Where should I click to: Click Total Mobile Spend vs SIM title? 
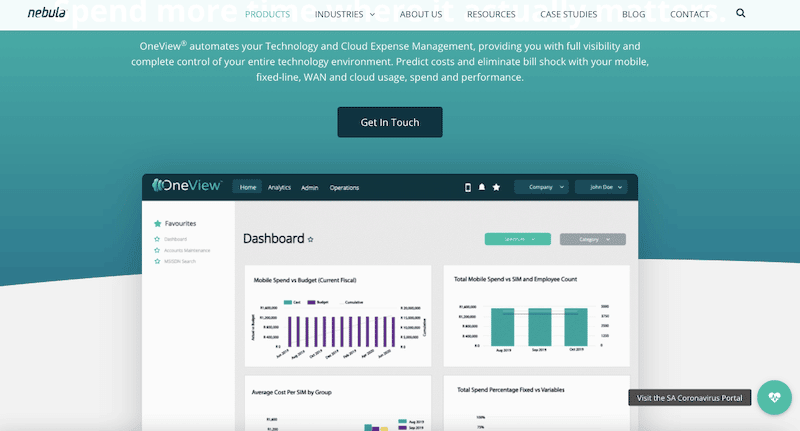click(515, 279)
